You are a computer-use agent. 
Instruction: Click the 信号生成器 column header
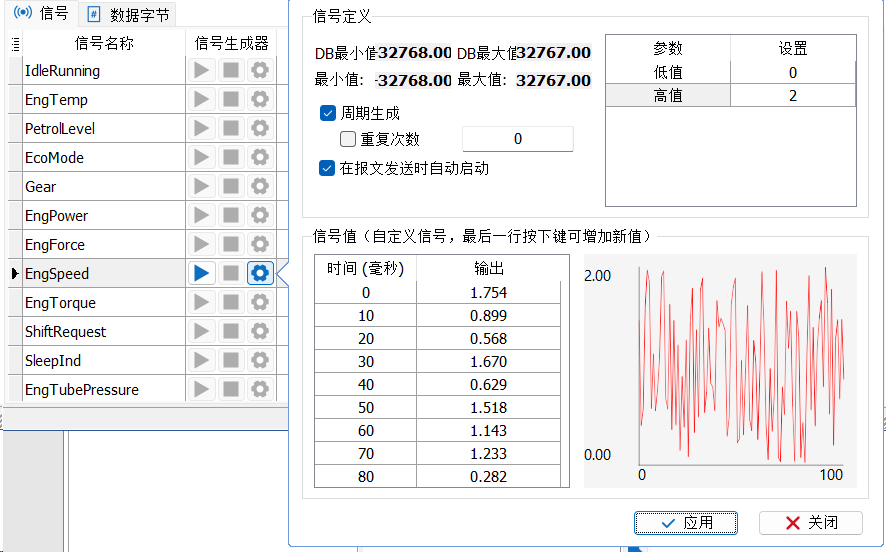point(232,44)
